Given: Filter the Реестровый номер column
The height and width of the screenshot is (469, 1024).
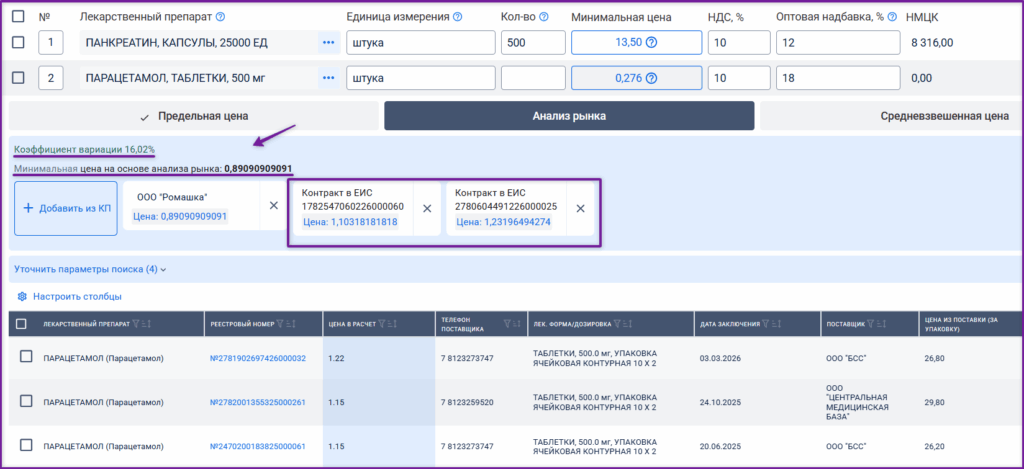Looking at the screenshot, I should (281, 323).
